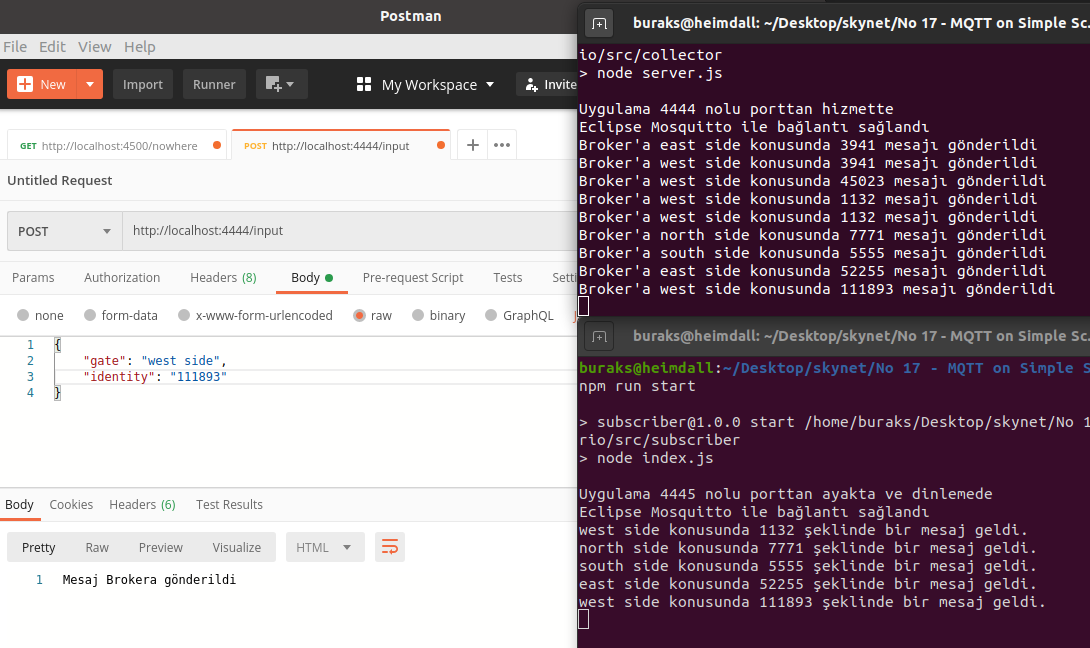
Task: Click 'node index.js' line in lower terminal
Action: [646, 458]
